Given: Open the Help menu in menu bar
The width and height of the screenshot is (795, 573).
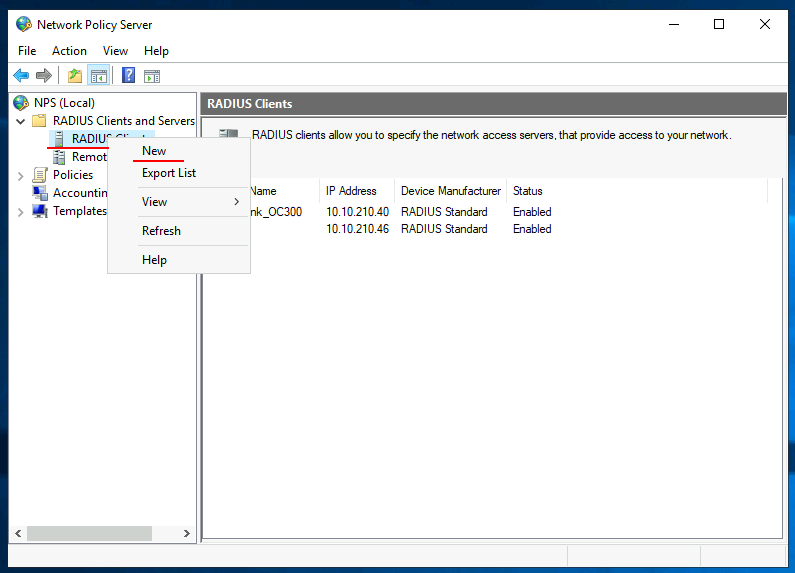Looking at the screenshot, I should point(156,51).
